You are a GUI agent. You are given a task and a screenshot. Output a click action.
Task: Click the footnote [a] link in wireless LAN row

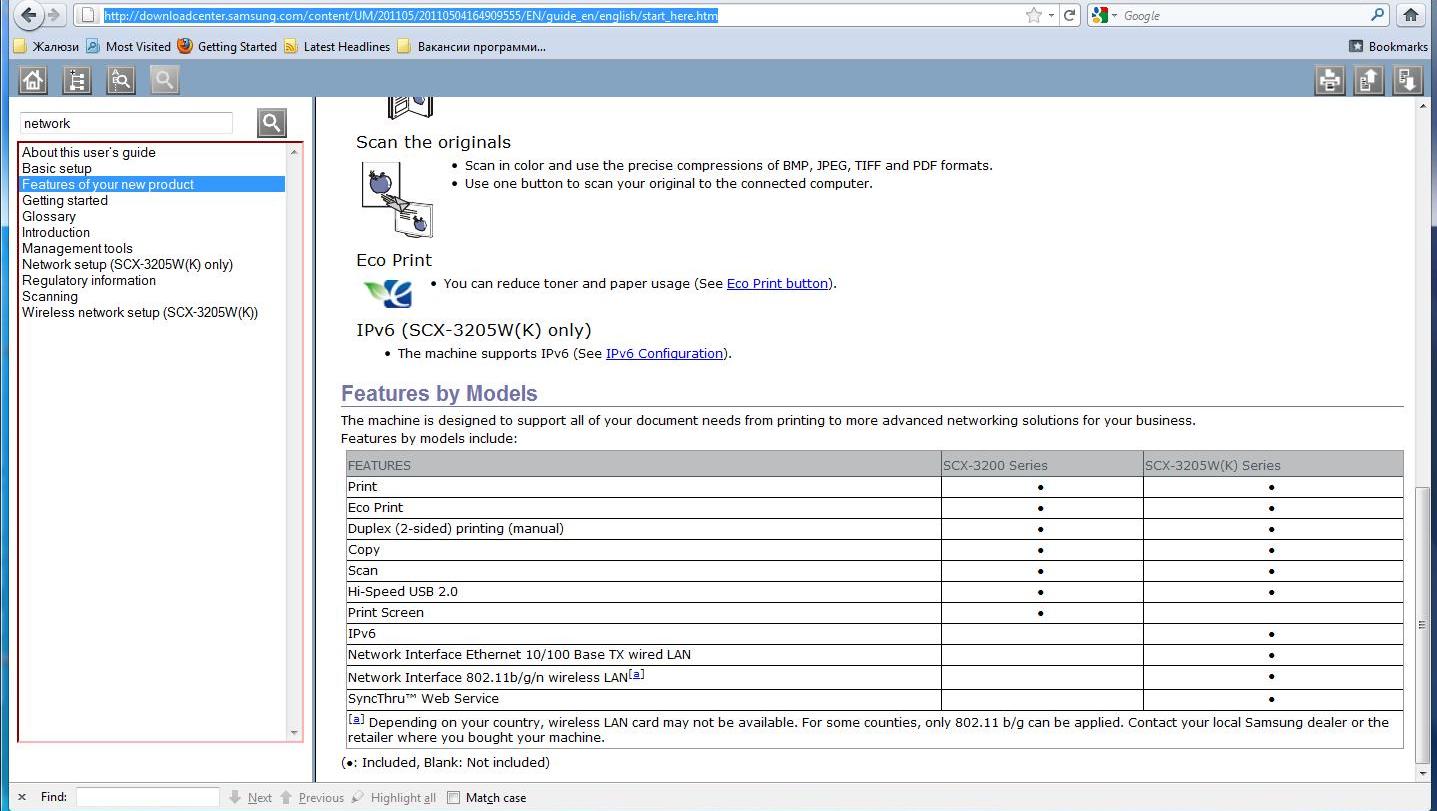(636, 674)
